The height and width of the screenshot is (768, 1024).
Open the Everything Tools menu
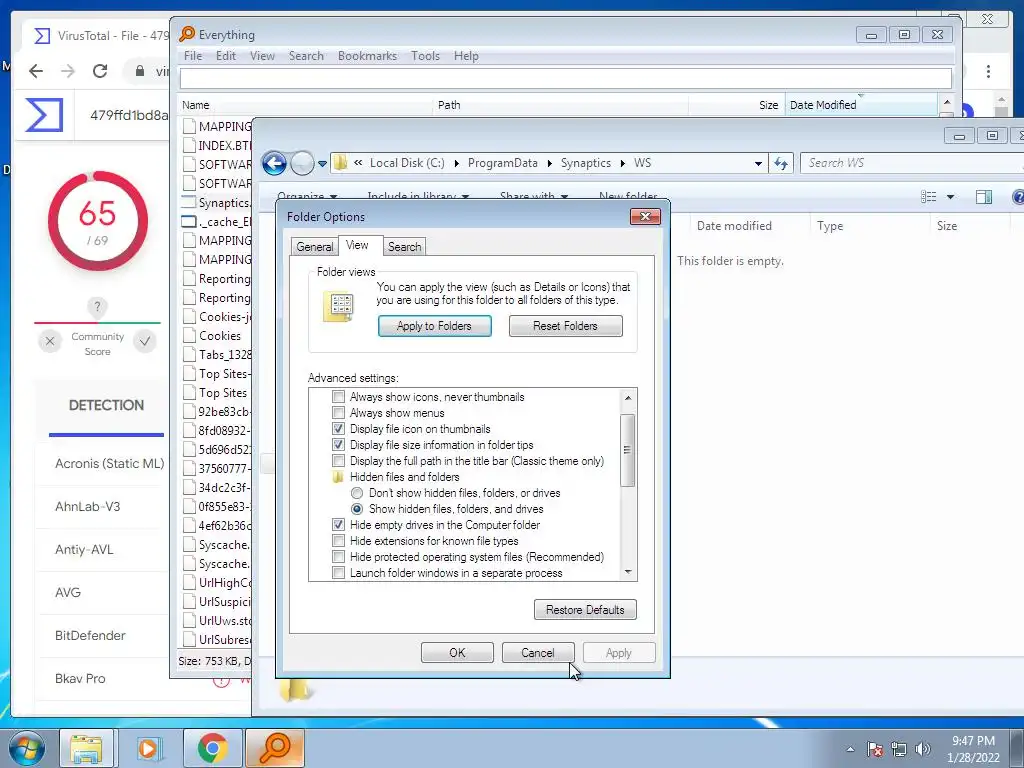click(x=425, y=56)
